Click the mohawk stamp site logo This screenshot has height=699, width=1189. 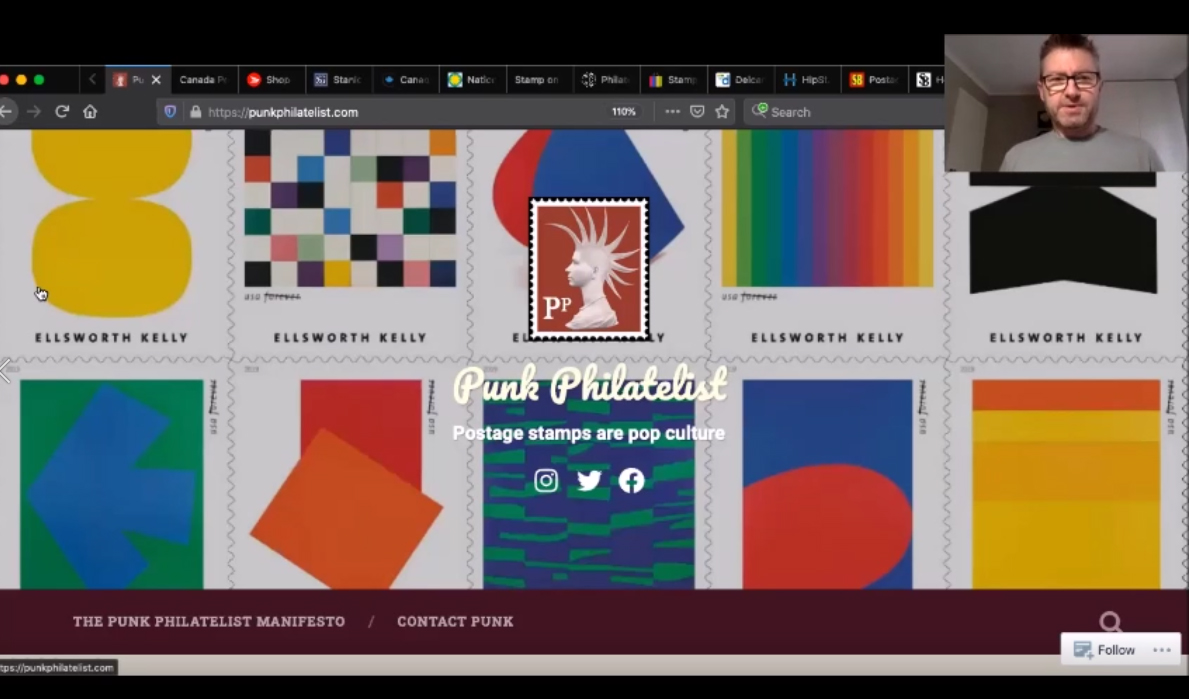589,268
